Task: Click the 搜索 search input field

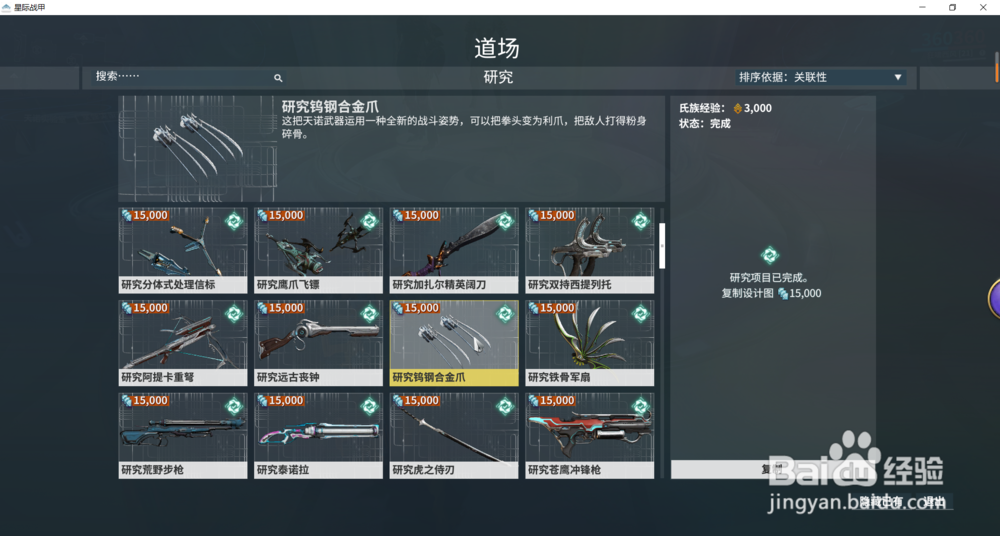Action: (183, 77)
